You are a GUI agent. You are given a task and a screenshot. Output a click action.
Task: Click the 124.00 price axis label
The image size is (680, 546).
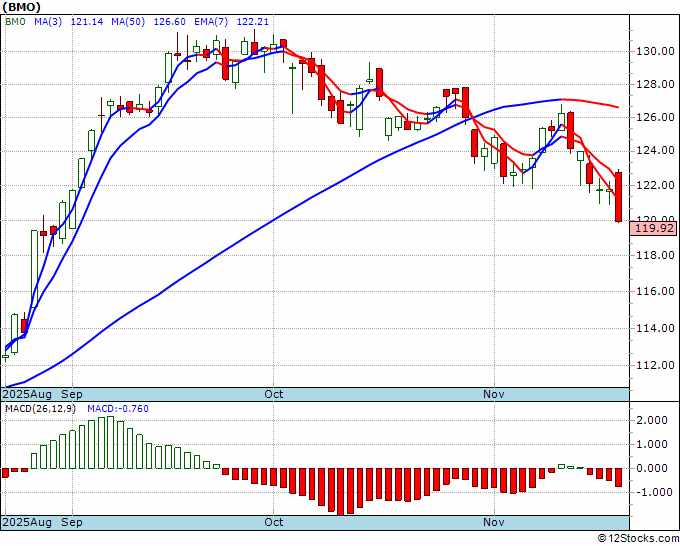(x=655, y=151)
